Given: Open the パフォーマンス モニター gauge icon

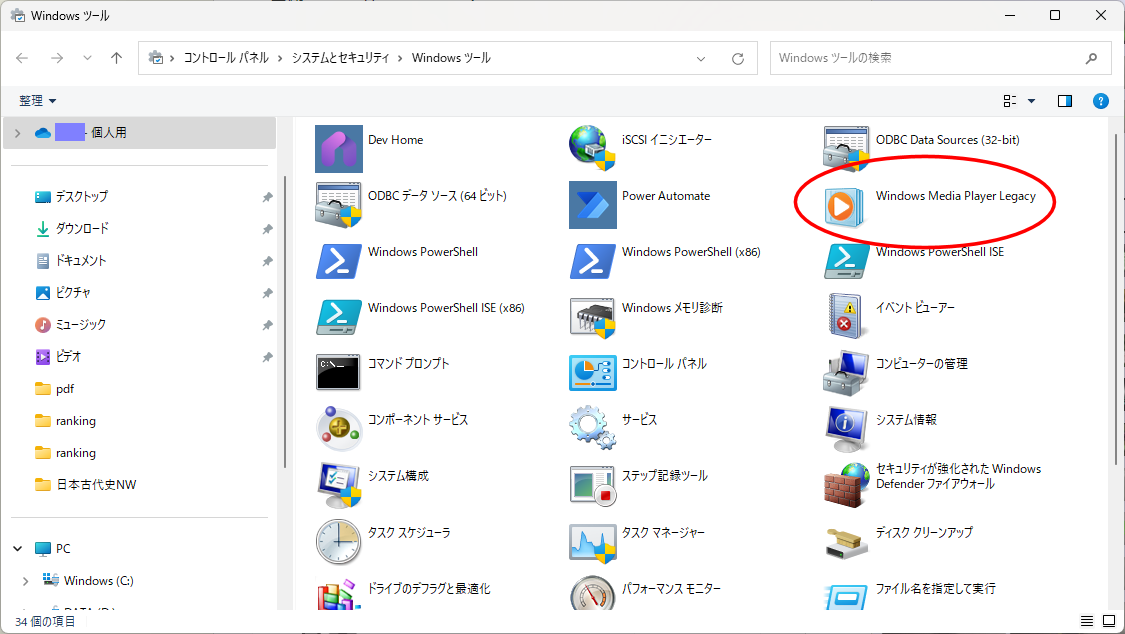Looking at the screenshot, I should point(593,592).
